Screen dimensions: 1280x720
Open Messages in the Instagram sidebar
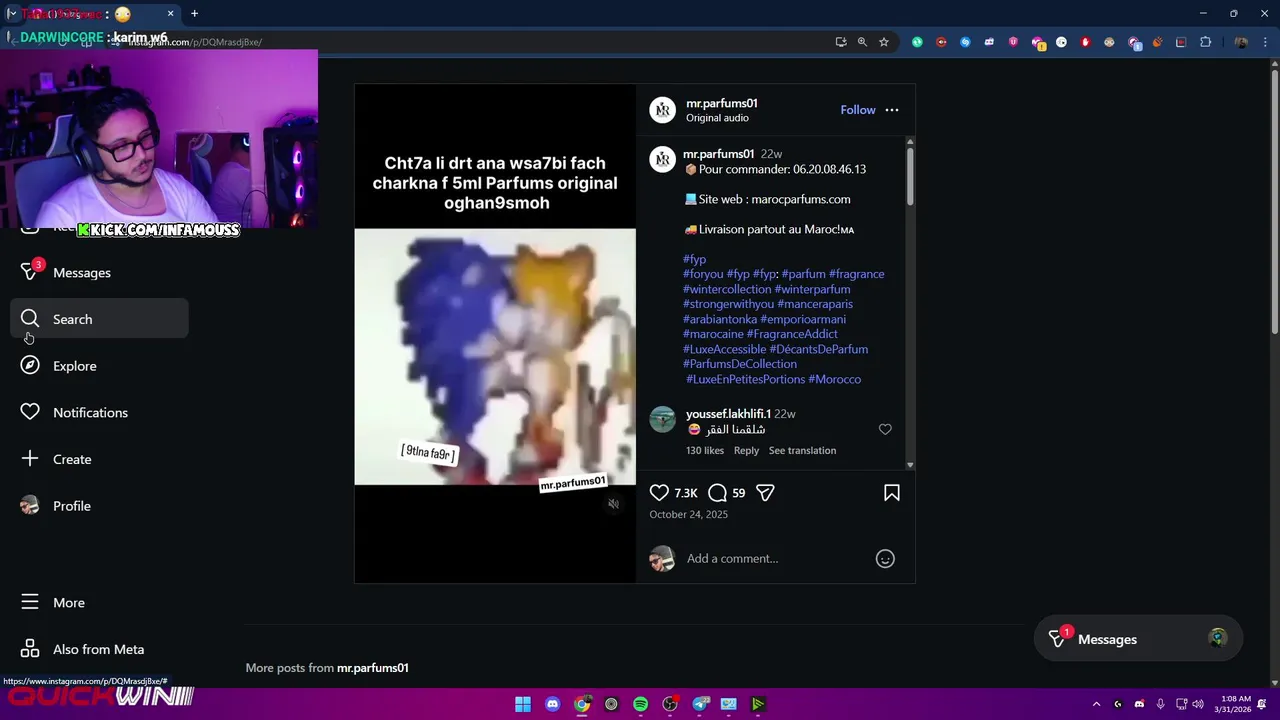click(98, 272)
